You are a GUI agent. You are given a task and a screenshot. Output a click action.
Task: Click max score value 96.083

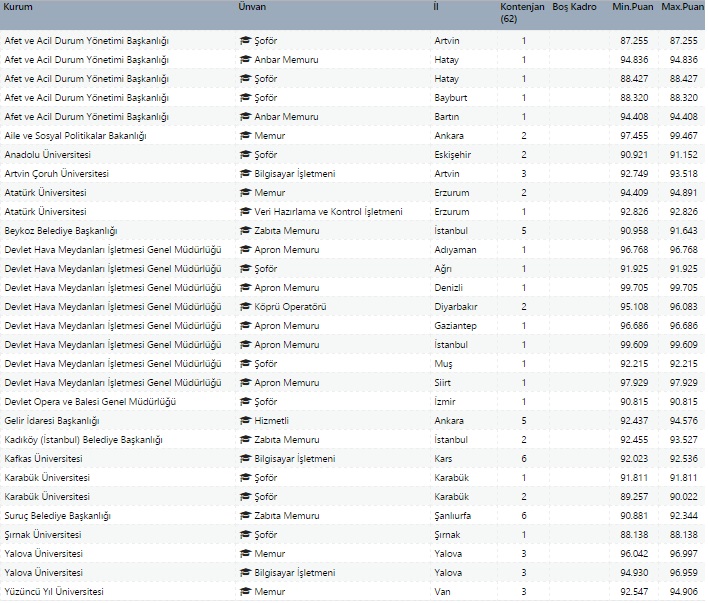point(684,307)
